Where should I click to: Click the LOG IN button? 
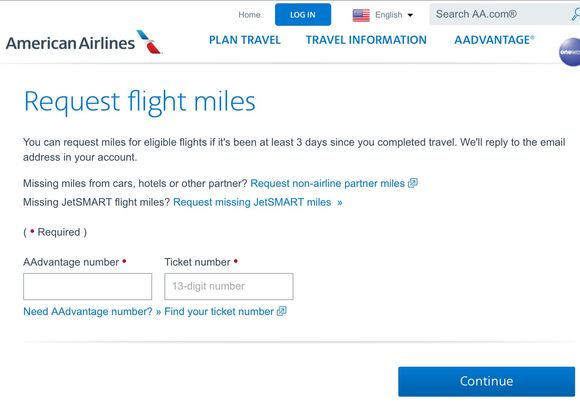[303, 15]
